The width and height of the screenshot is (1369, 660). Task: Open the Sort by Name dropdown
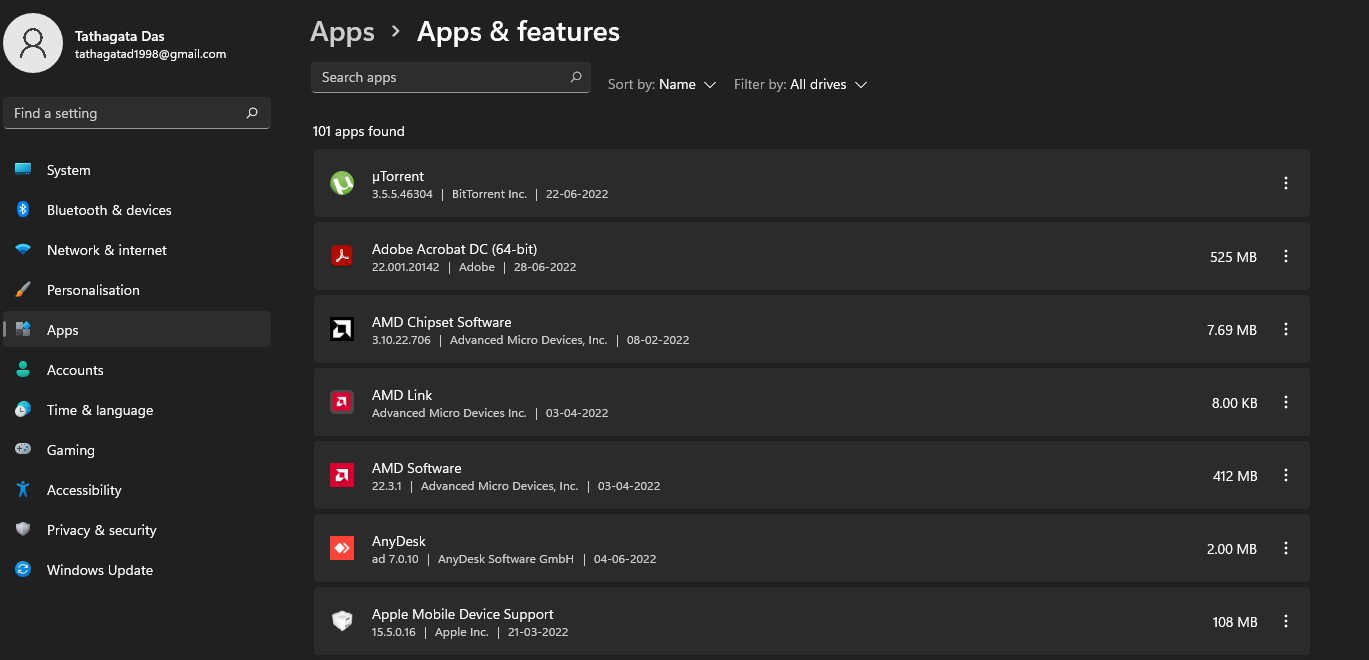(x=662, y=85)
